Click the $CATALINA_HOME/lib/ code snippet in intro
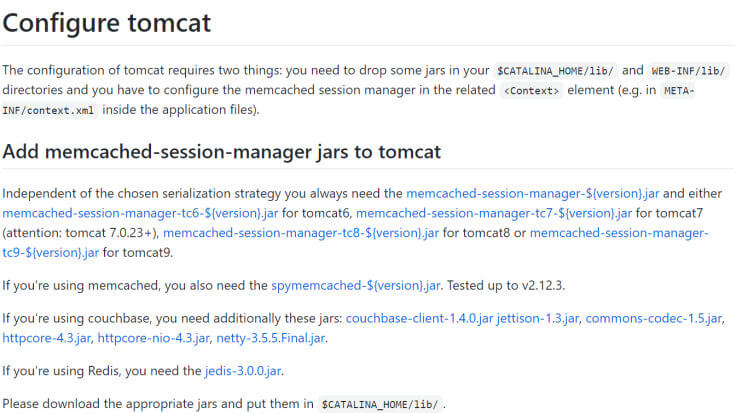742x413 pixels. click(555, 71)
